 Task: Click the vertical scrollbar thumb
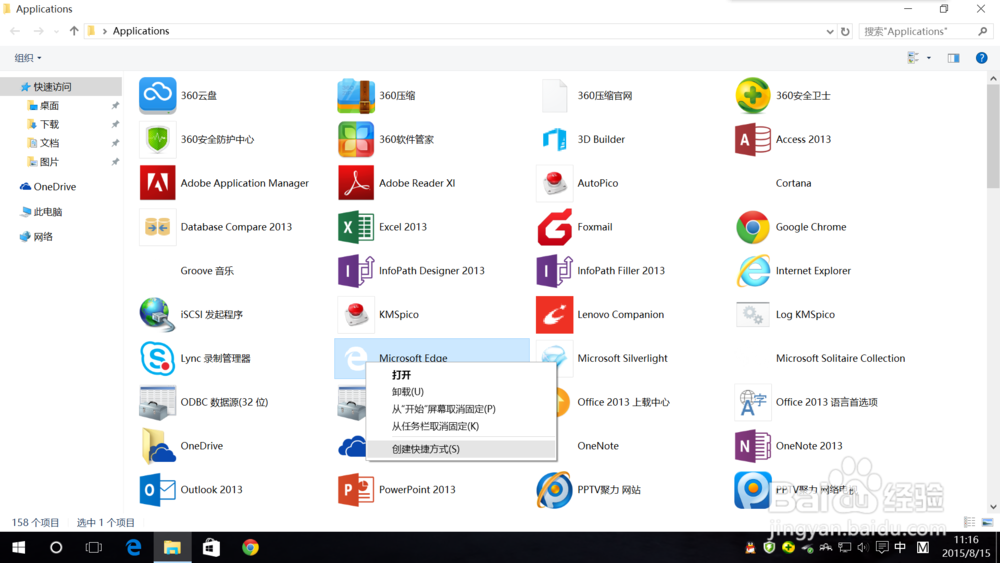point(993,137)
